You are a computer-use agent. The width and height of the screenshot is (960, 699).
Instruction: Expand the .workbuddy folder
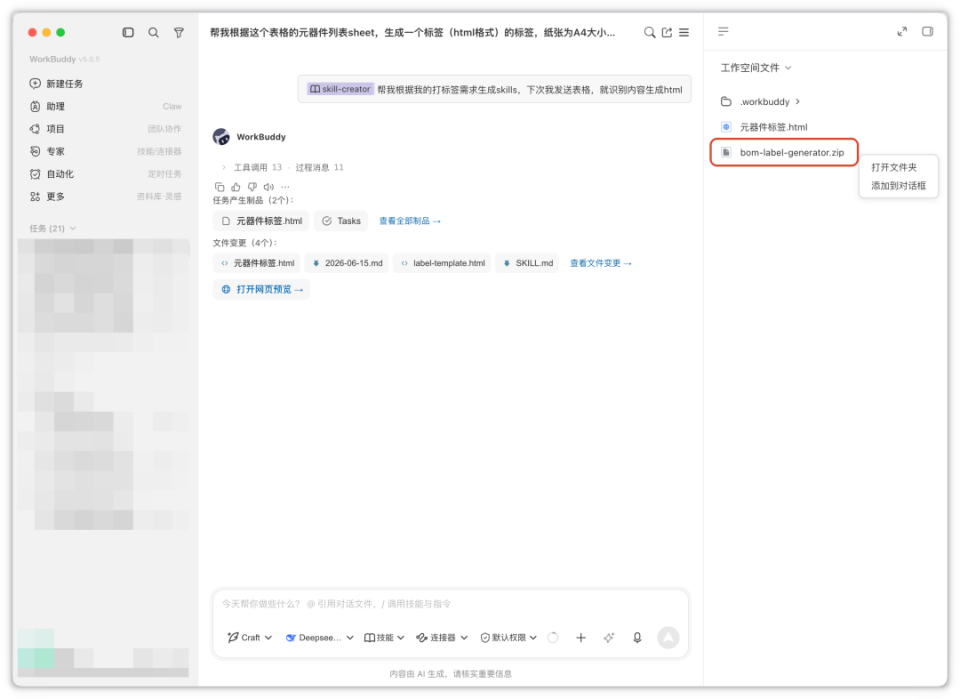pyautogui.click(x=761, y=102)
